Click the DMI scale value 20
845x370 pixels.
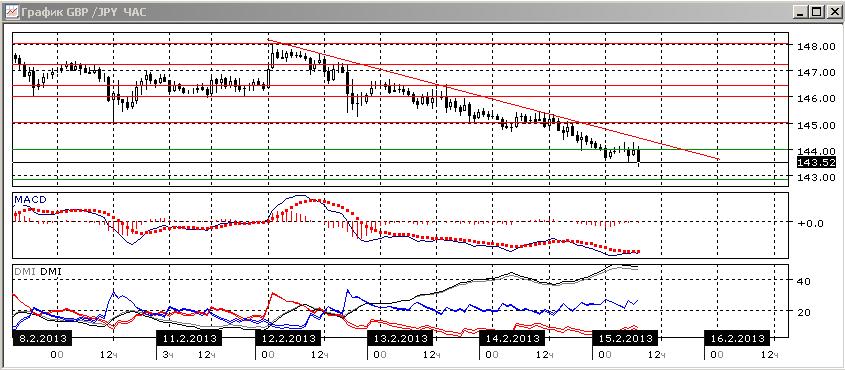[805, 312]
